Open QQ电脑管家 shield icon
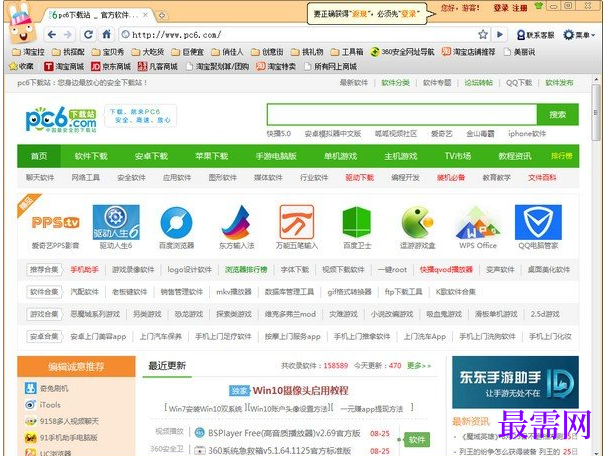Image resolution: width=610 pixels, height=456 pixels. [538, 222]
